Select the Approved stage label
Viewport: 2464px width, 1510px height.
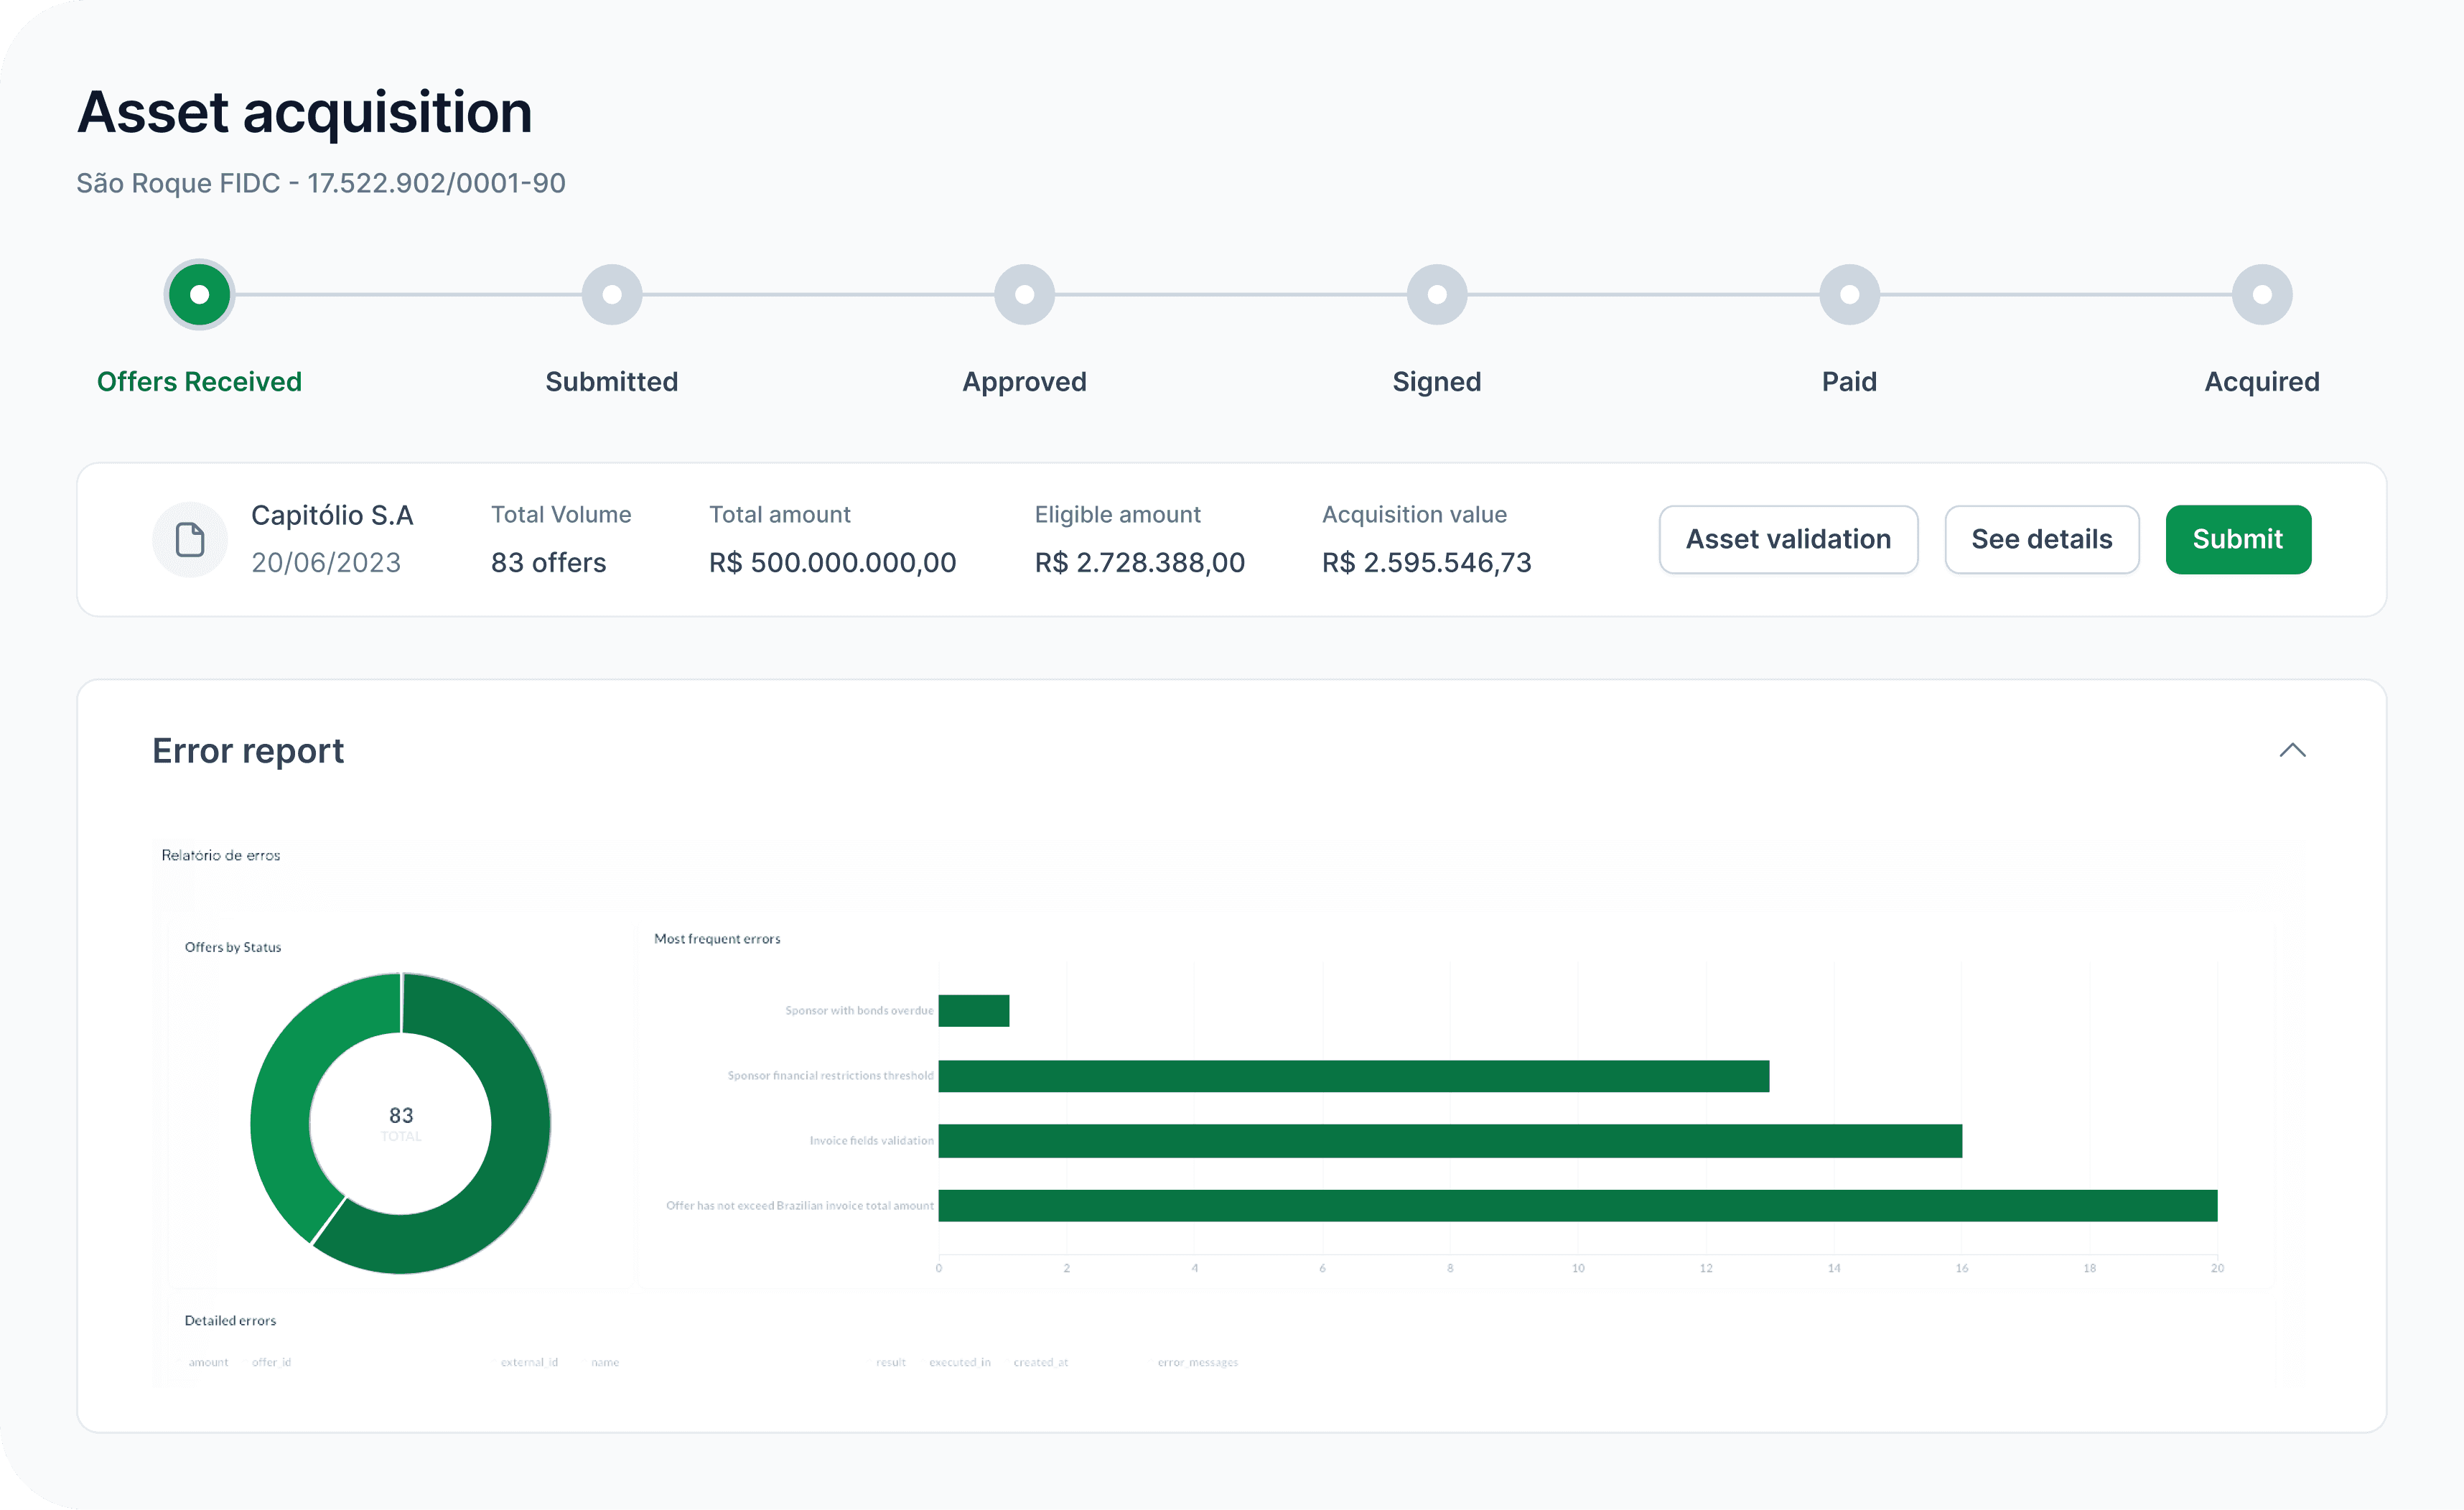pos(1024,382)
